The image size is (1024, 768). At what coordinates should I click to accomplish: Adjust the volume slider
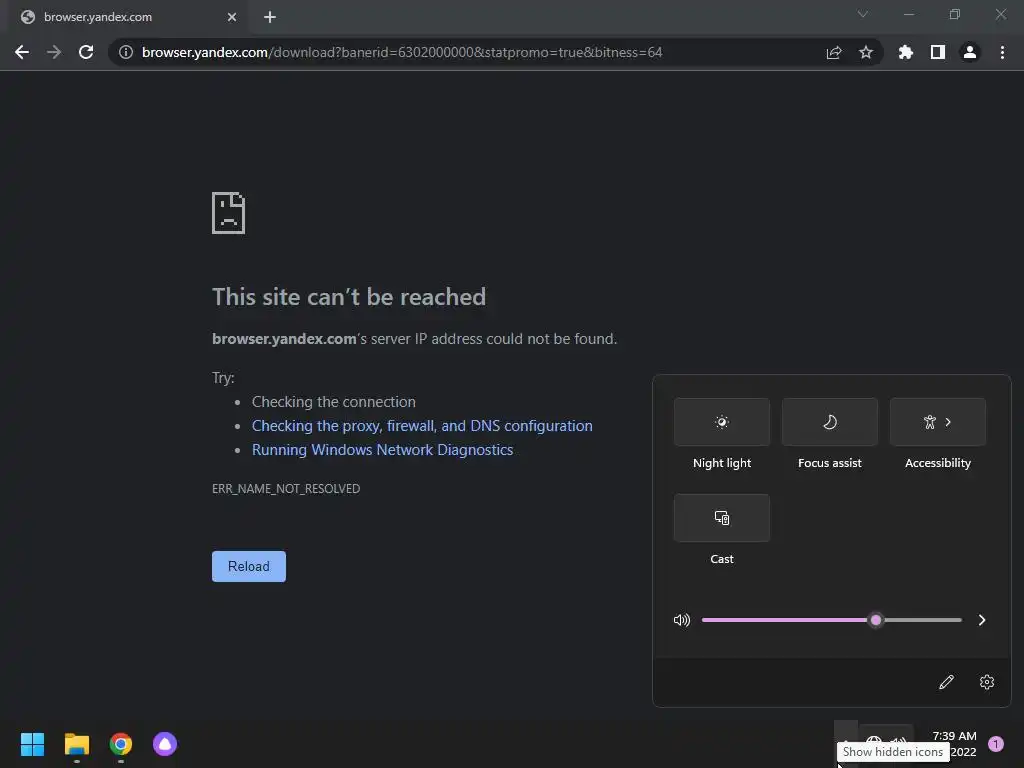[x=831, y=620]
